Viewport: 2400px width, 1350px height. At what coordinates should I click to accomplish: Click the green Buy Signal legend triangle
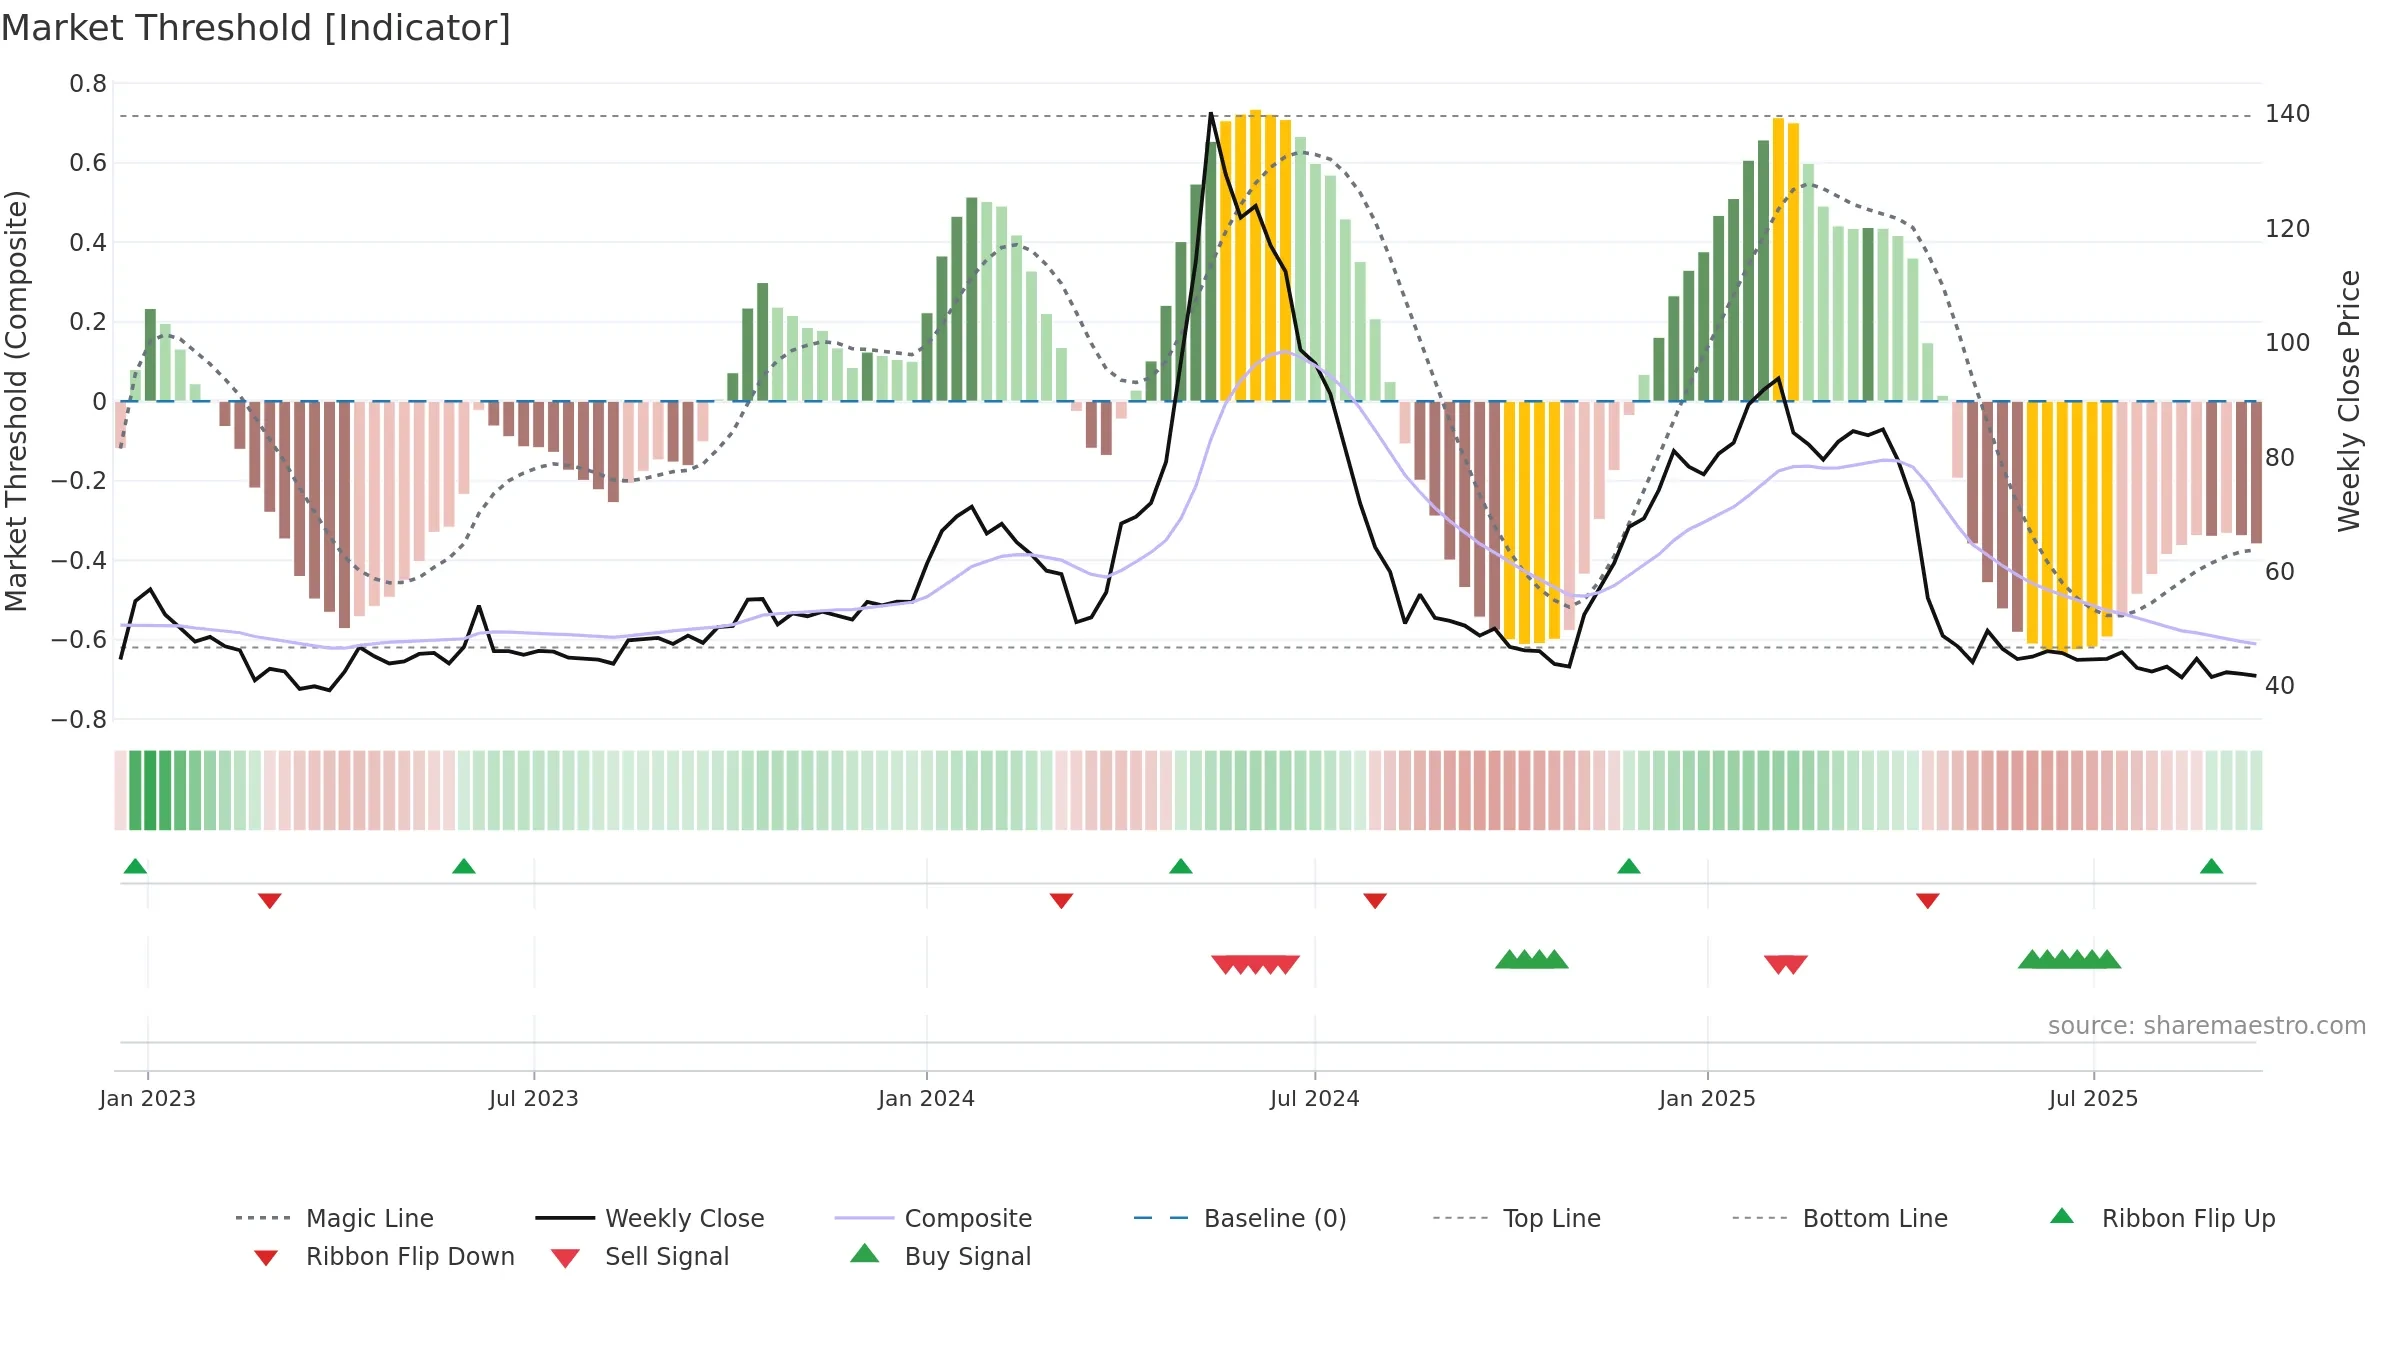pyautogui.click(x=865, y=1253)
